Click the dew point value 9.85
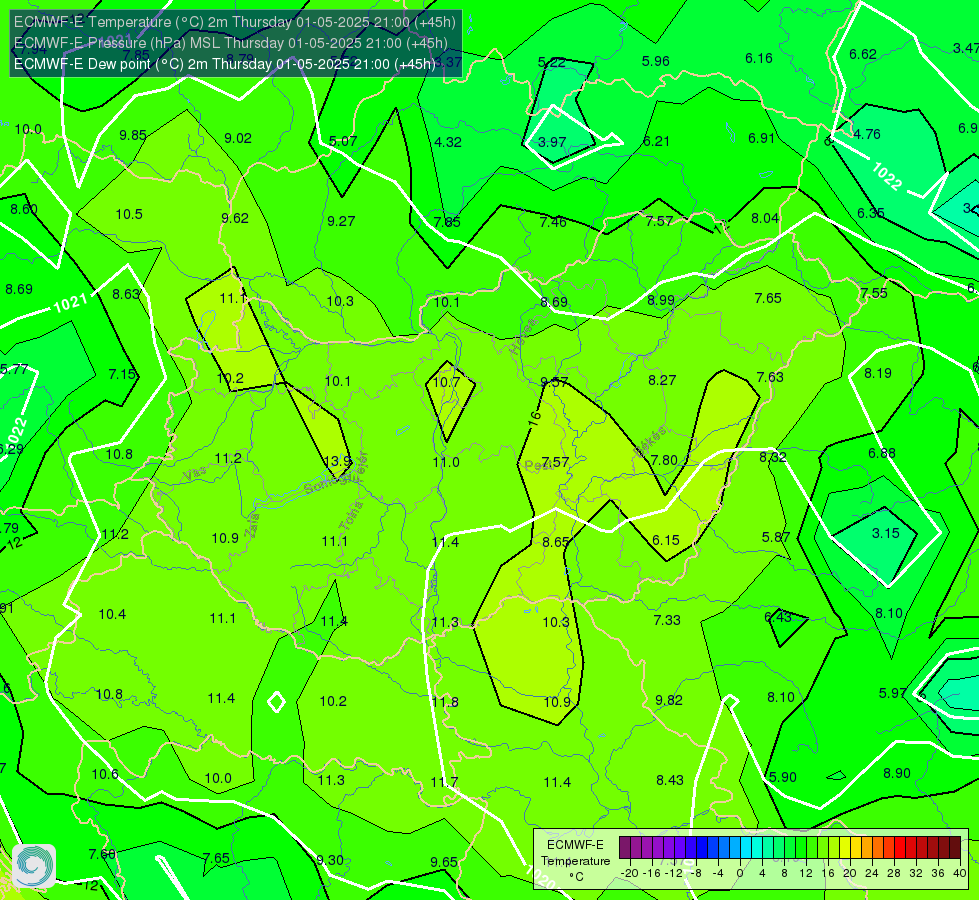The width and height of the screenshot is (979, 900). coord(133,135)
